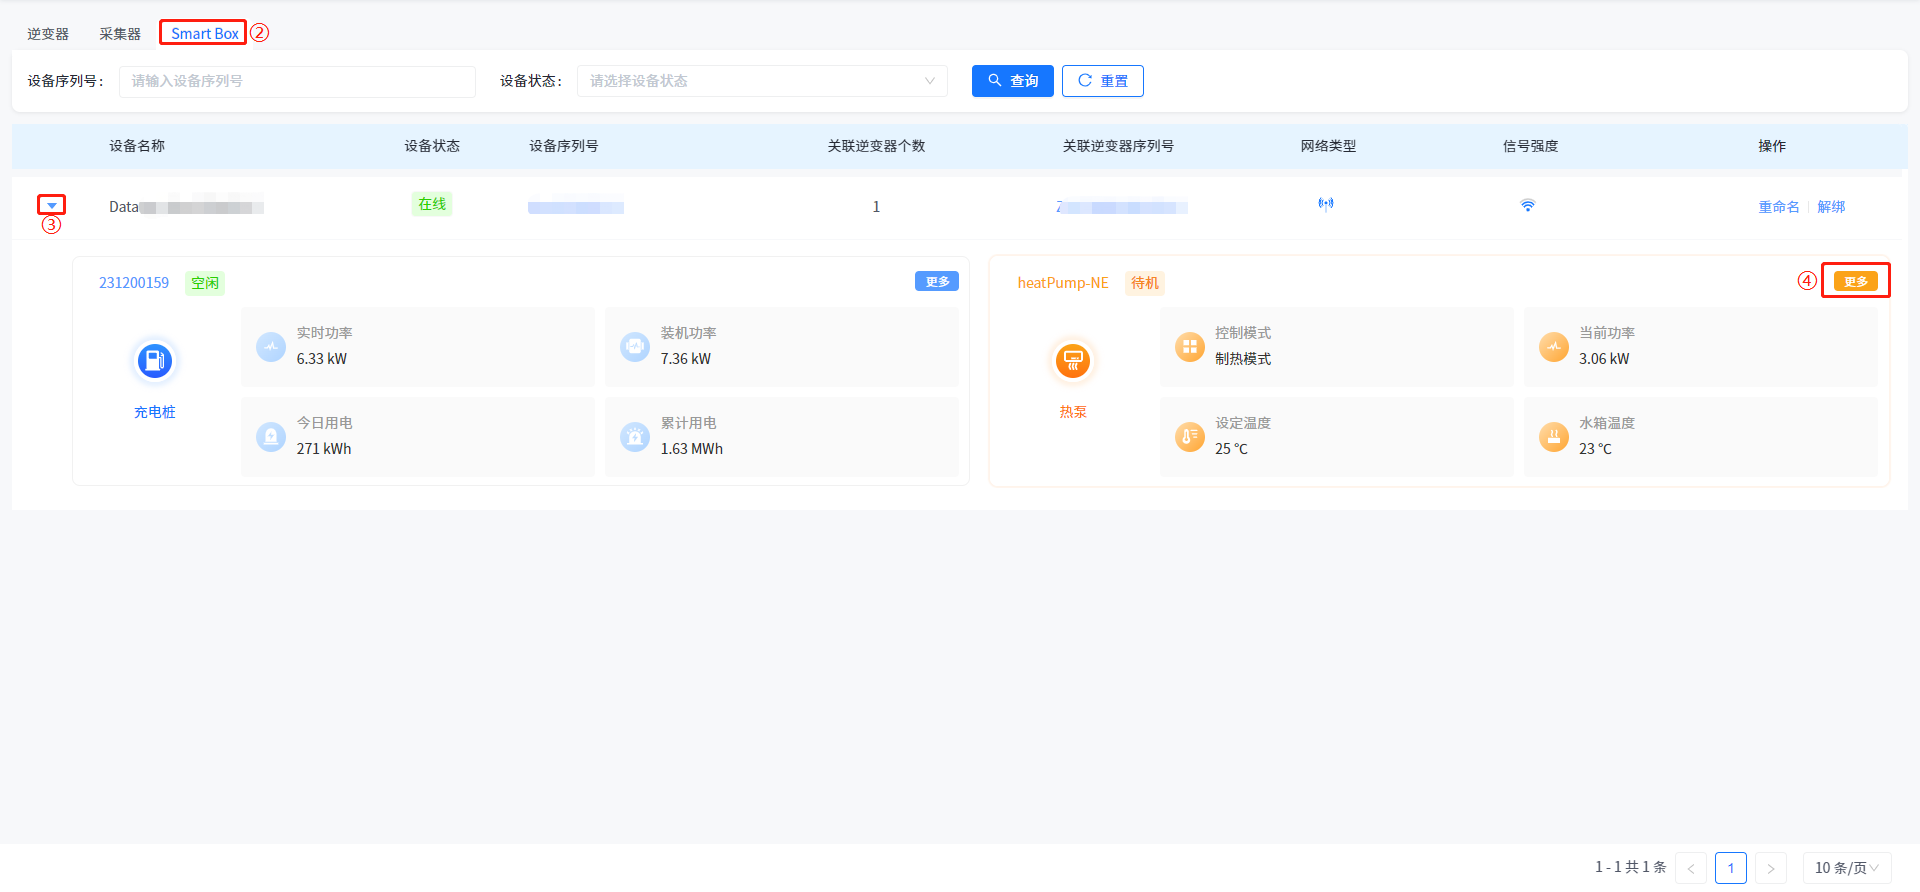Click the water tank temperature (水箱温度) icon
Image resolution: width=1920 pixels, height=892 pixels.
pos(1553,437)
